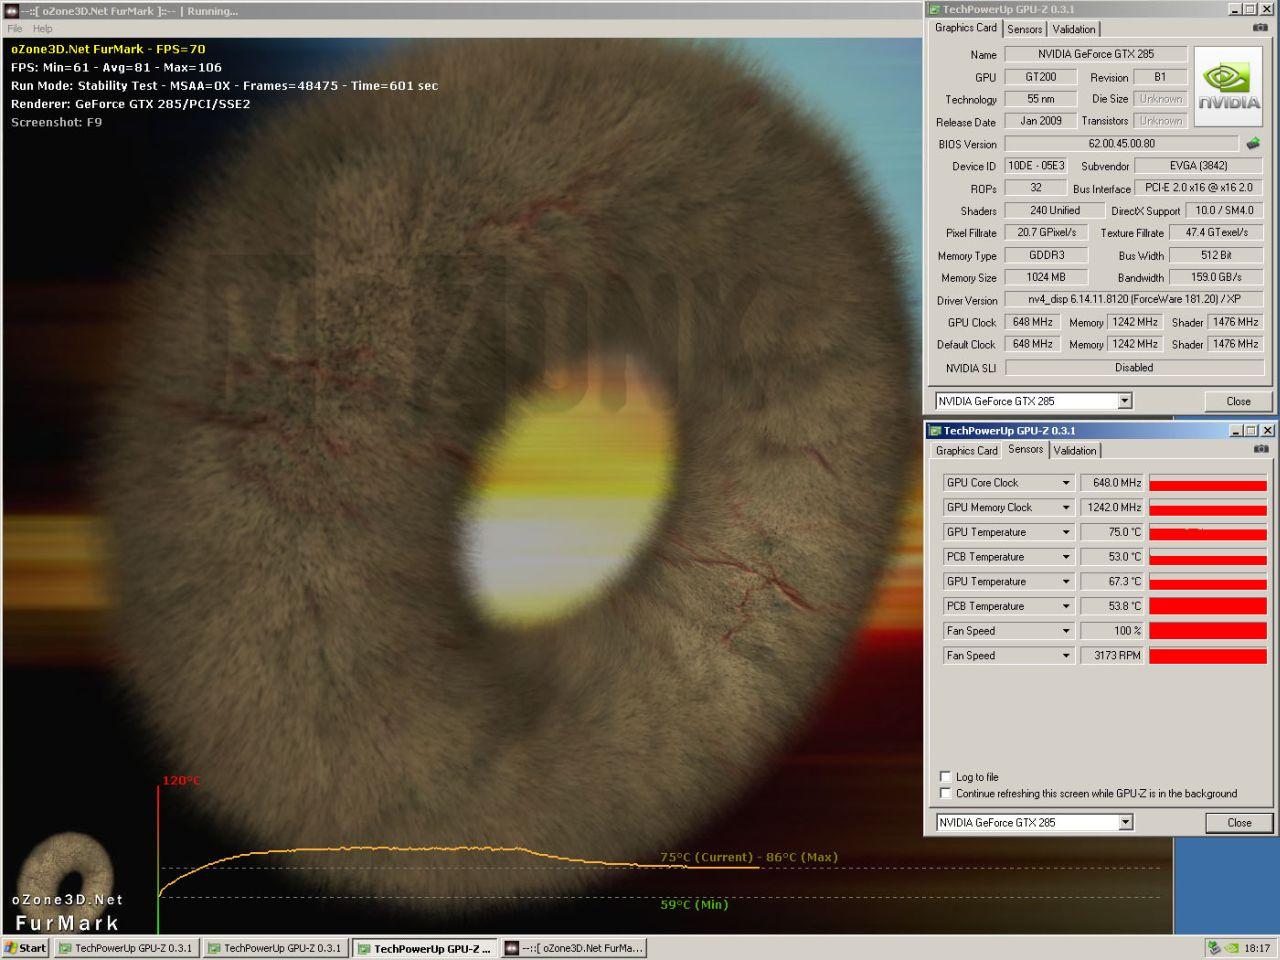This screenshot has height=960, width=1280.
Task: Click the network tray icon in taskbar
Action: (x=1215, y=948)
